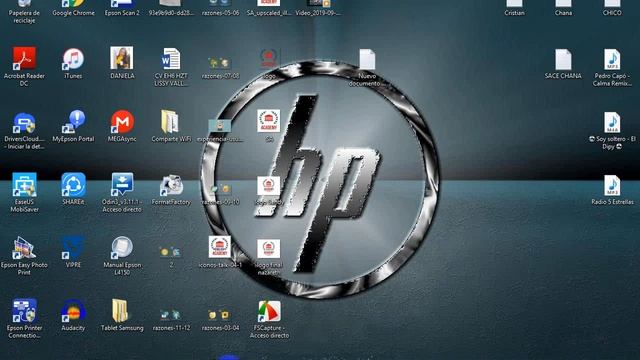Launch EaseUS MobiSaver

coord(24,184)
